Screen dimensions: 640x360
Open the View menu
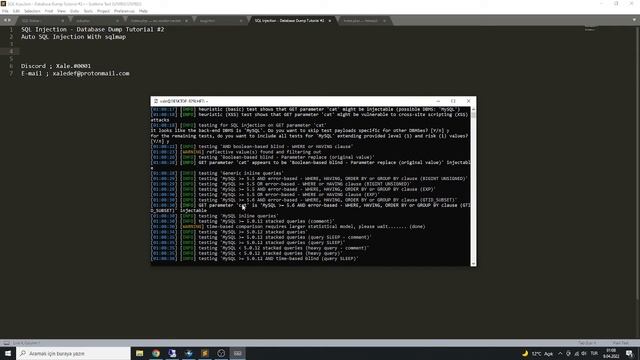[61, 11]
